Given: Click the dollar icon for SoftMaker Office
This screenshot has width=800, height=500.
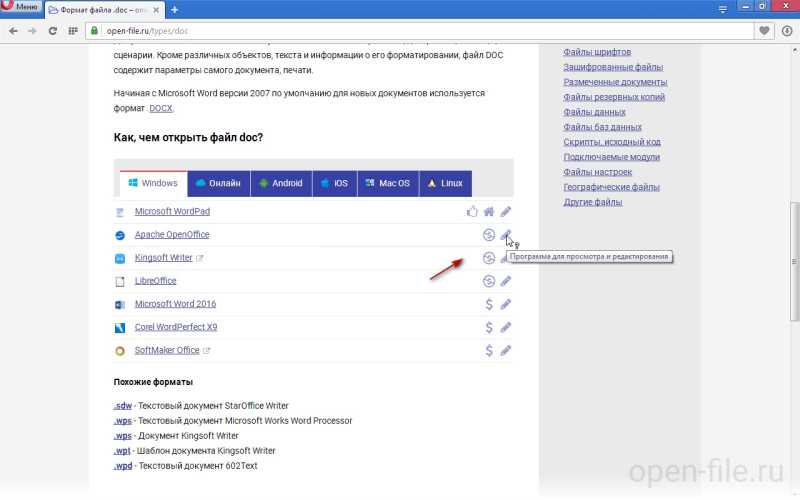Looking at the screenshot, I should tap(489, 351).
